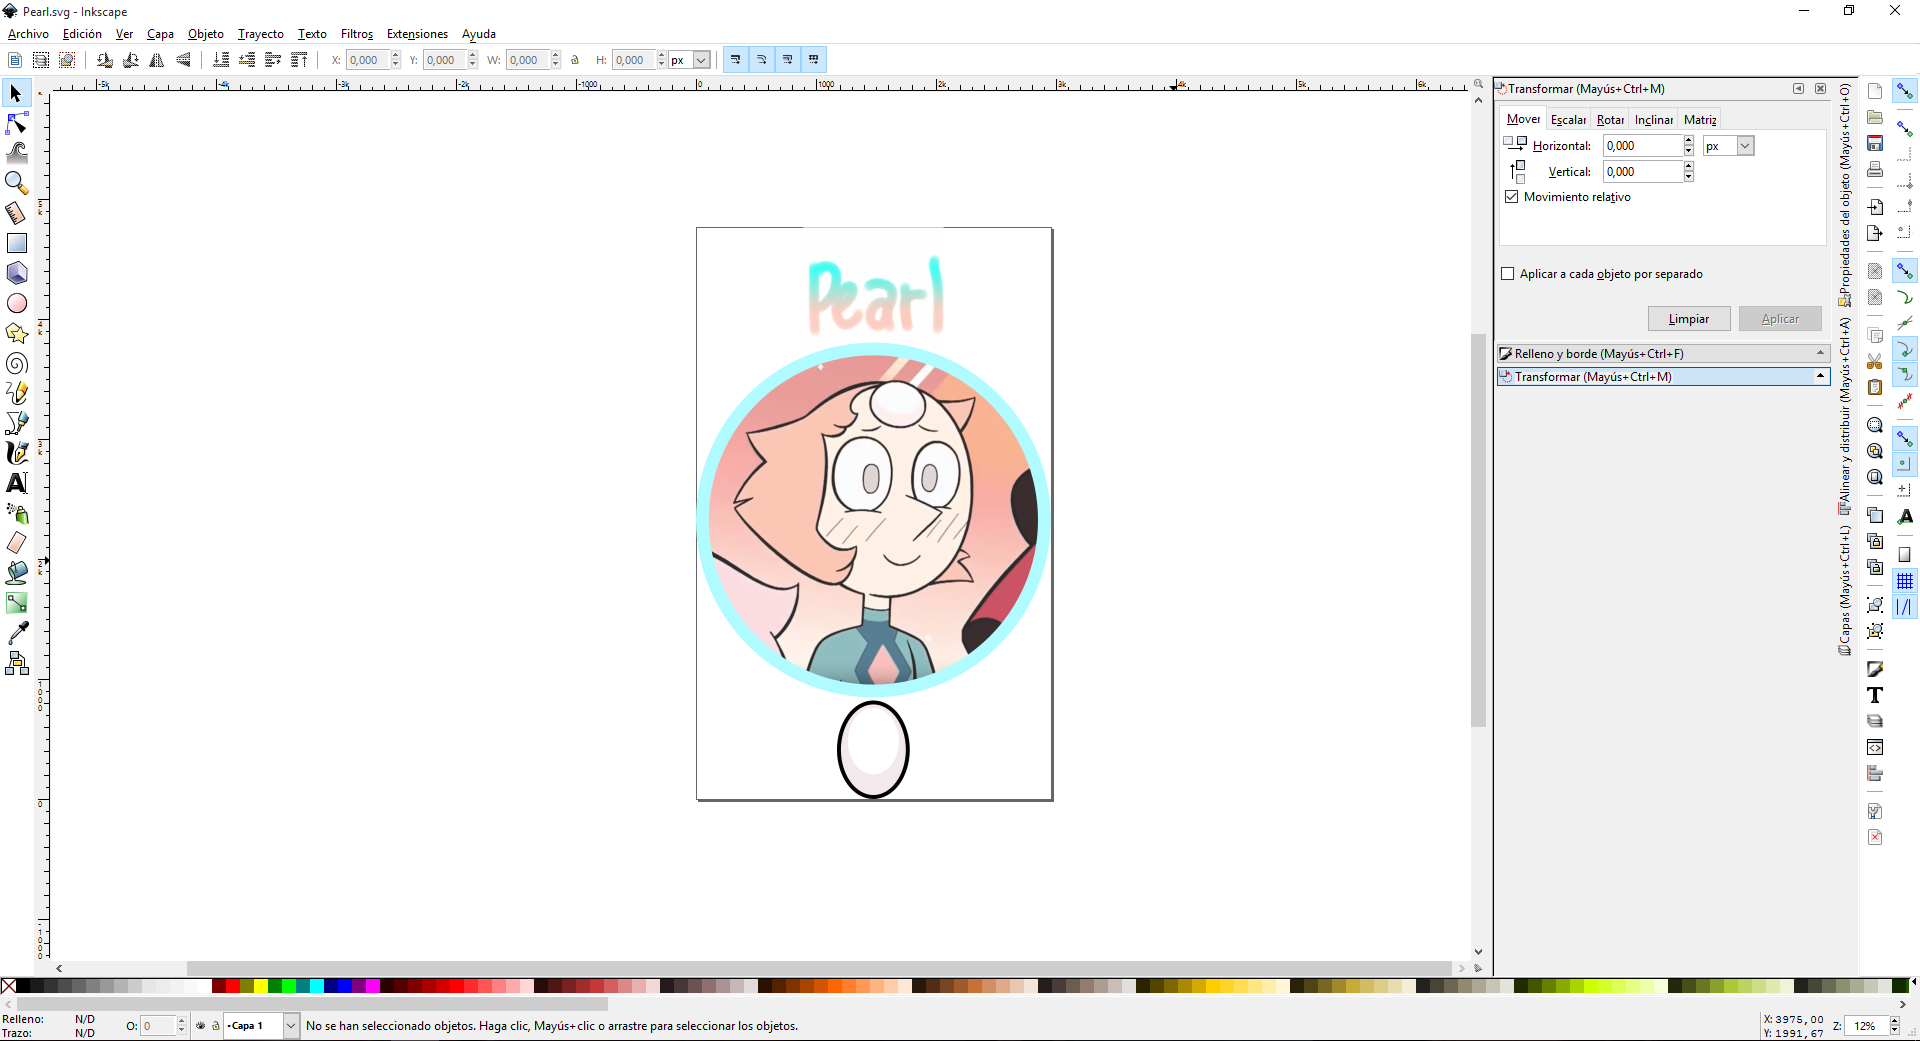Select the Color Dropper tool
1920x1041 pixels.
(16, 633)
